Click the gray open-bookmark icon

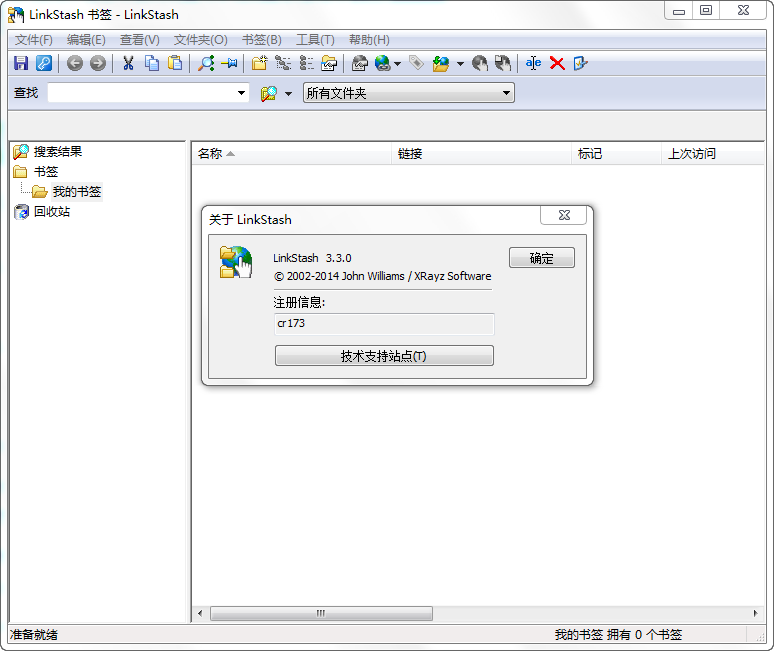(x=360, y=63)
